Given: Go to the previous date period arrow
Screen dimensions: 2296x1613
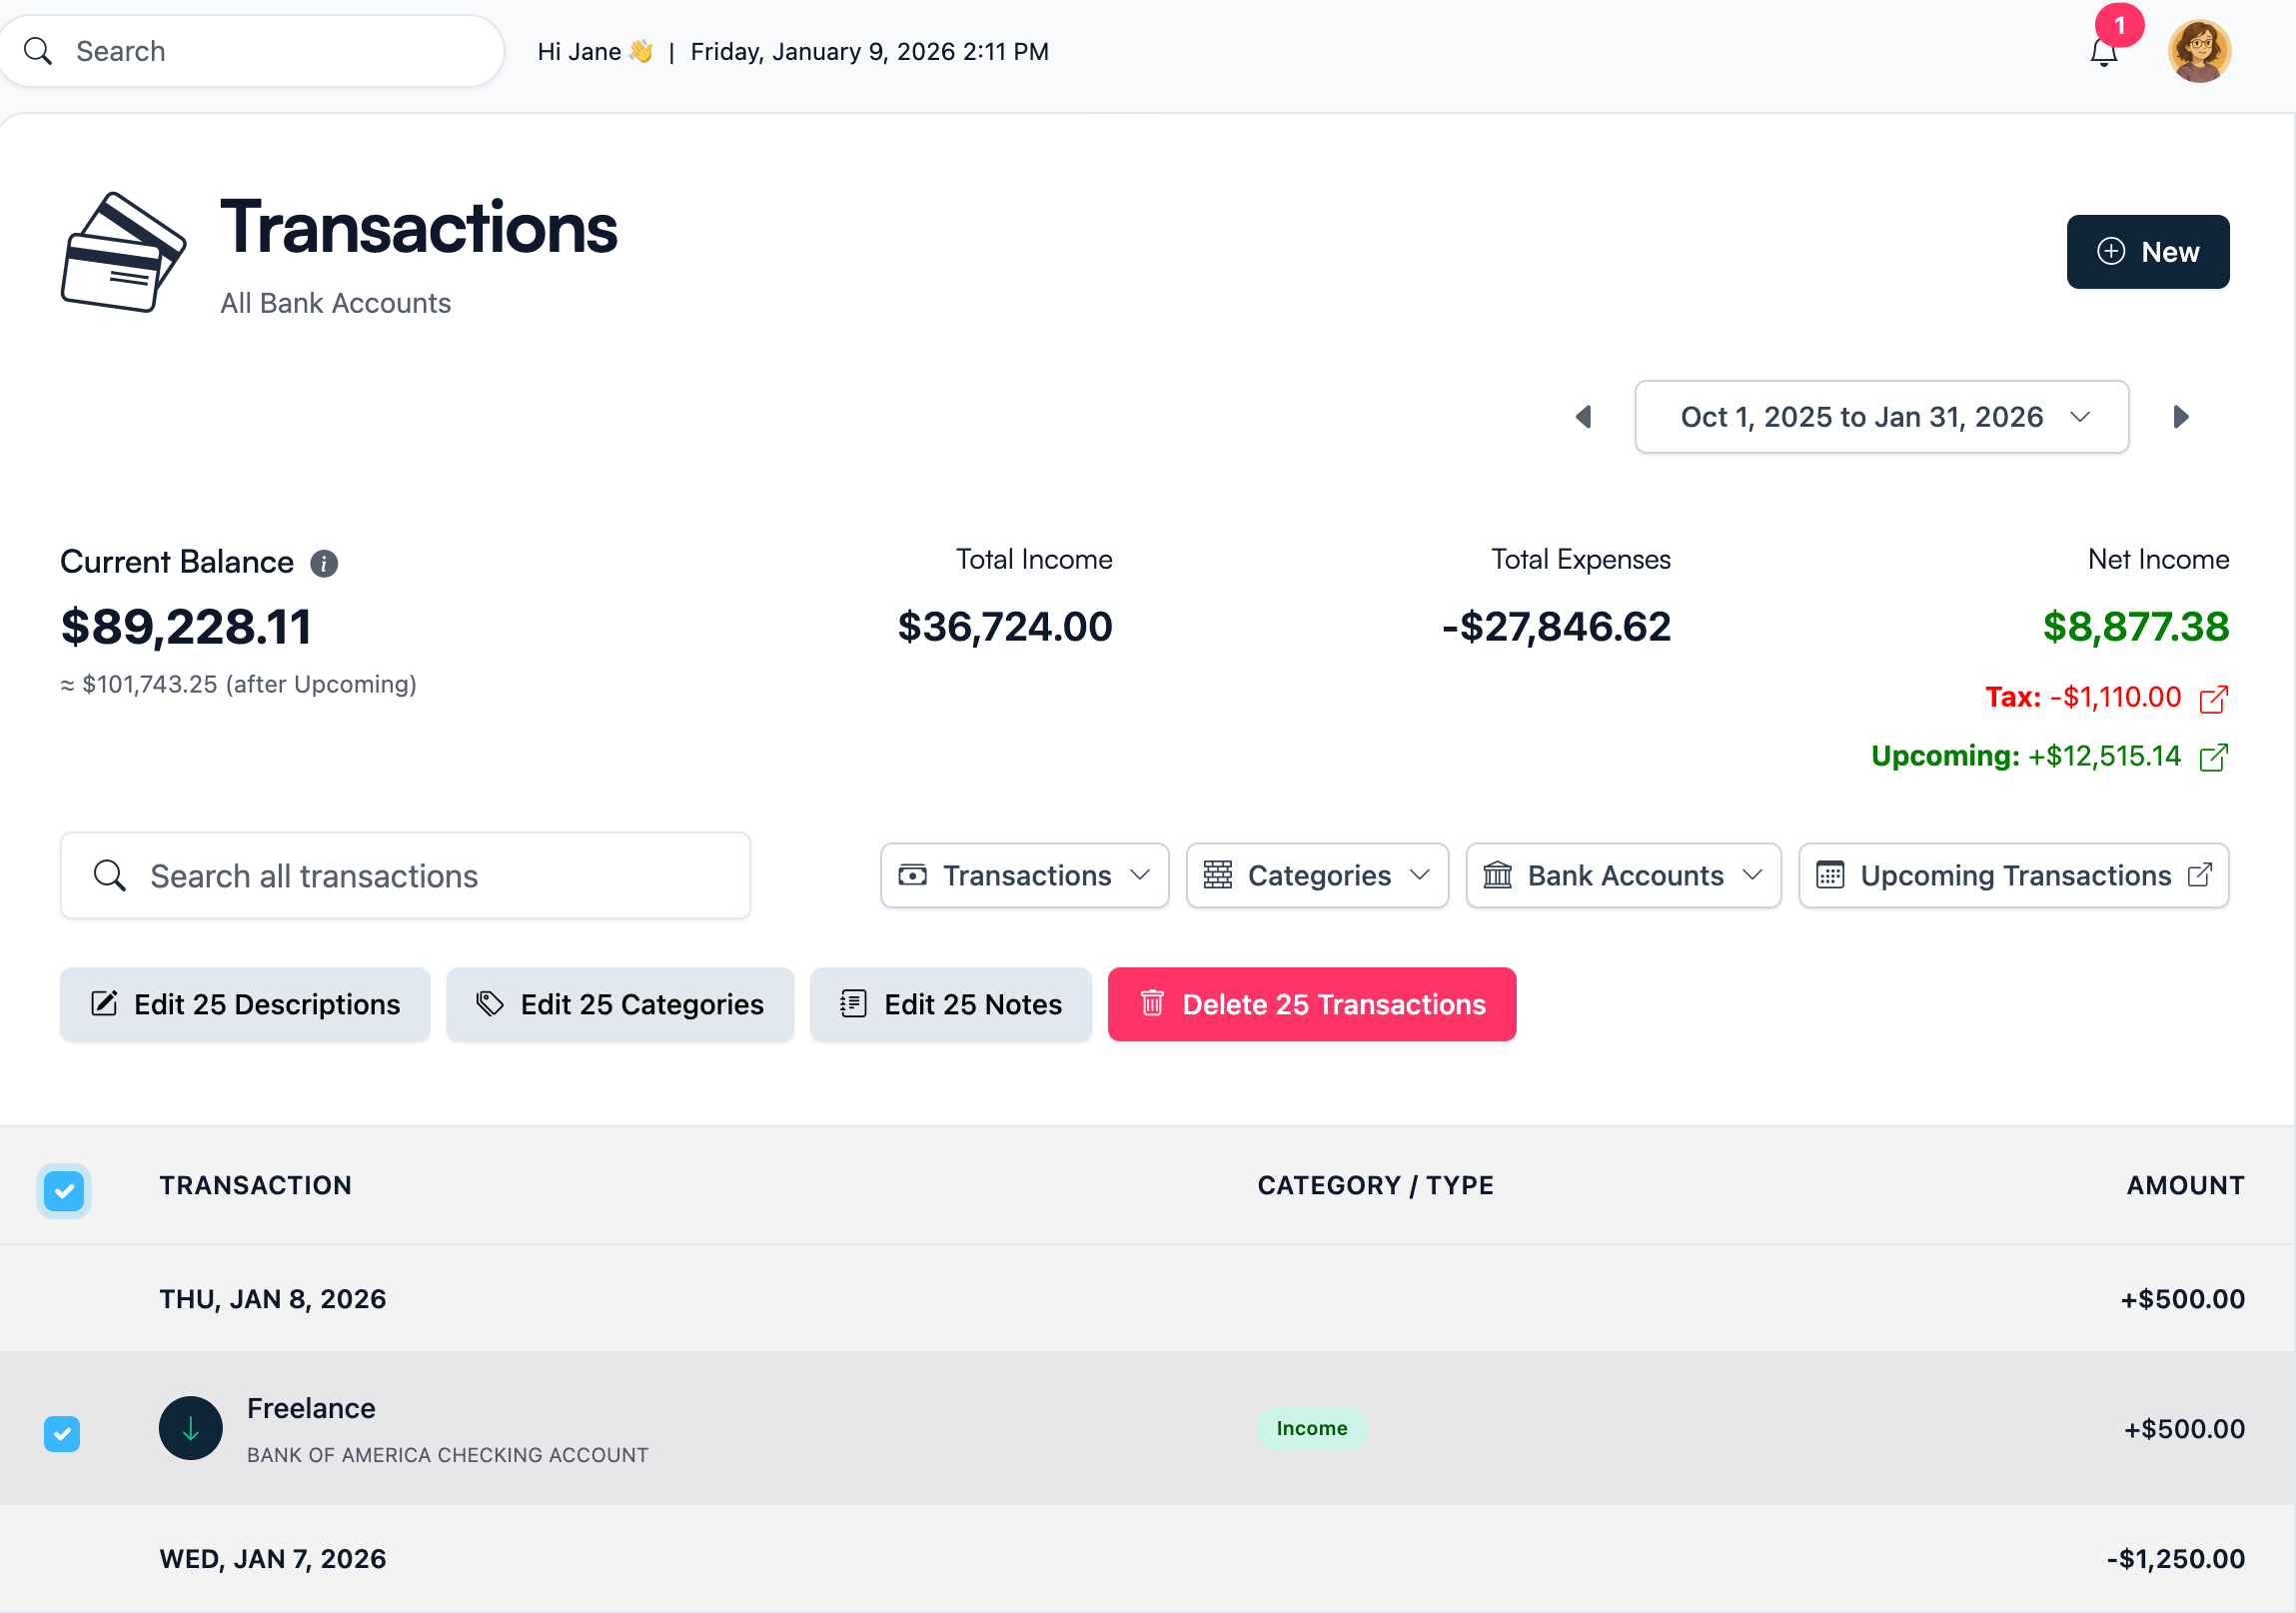Looking at the screenshot, I should (1583, 417).
